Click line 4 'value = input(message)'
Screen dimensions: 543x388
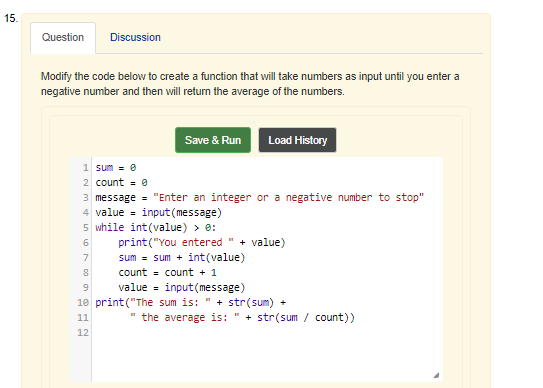click(x=158, y=212)
